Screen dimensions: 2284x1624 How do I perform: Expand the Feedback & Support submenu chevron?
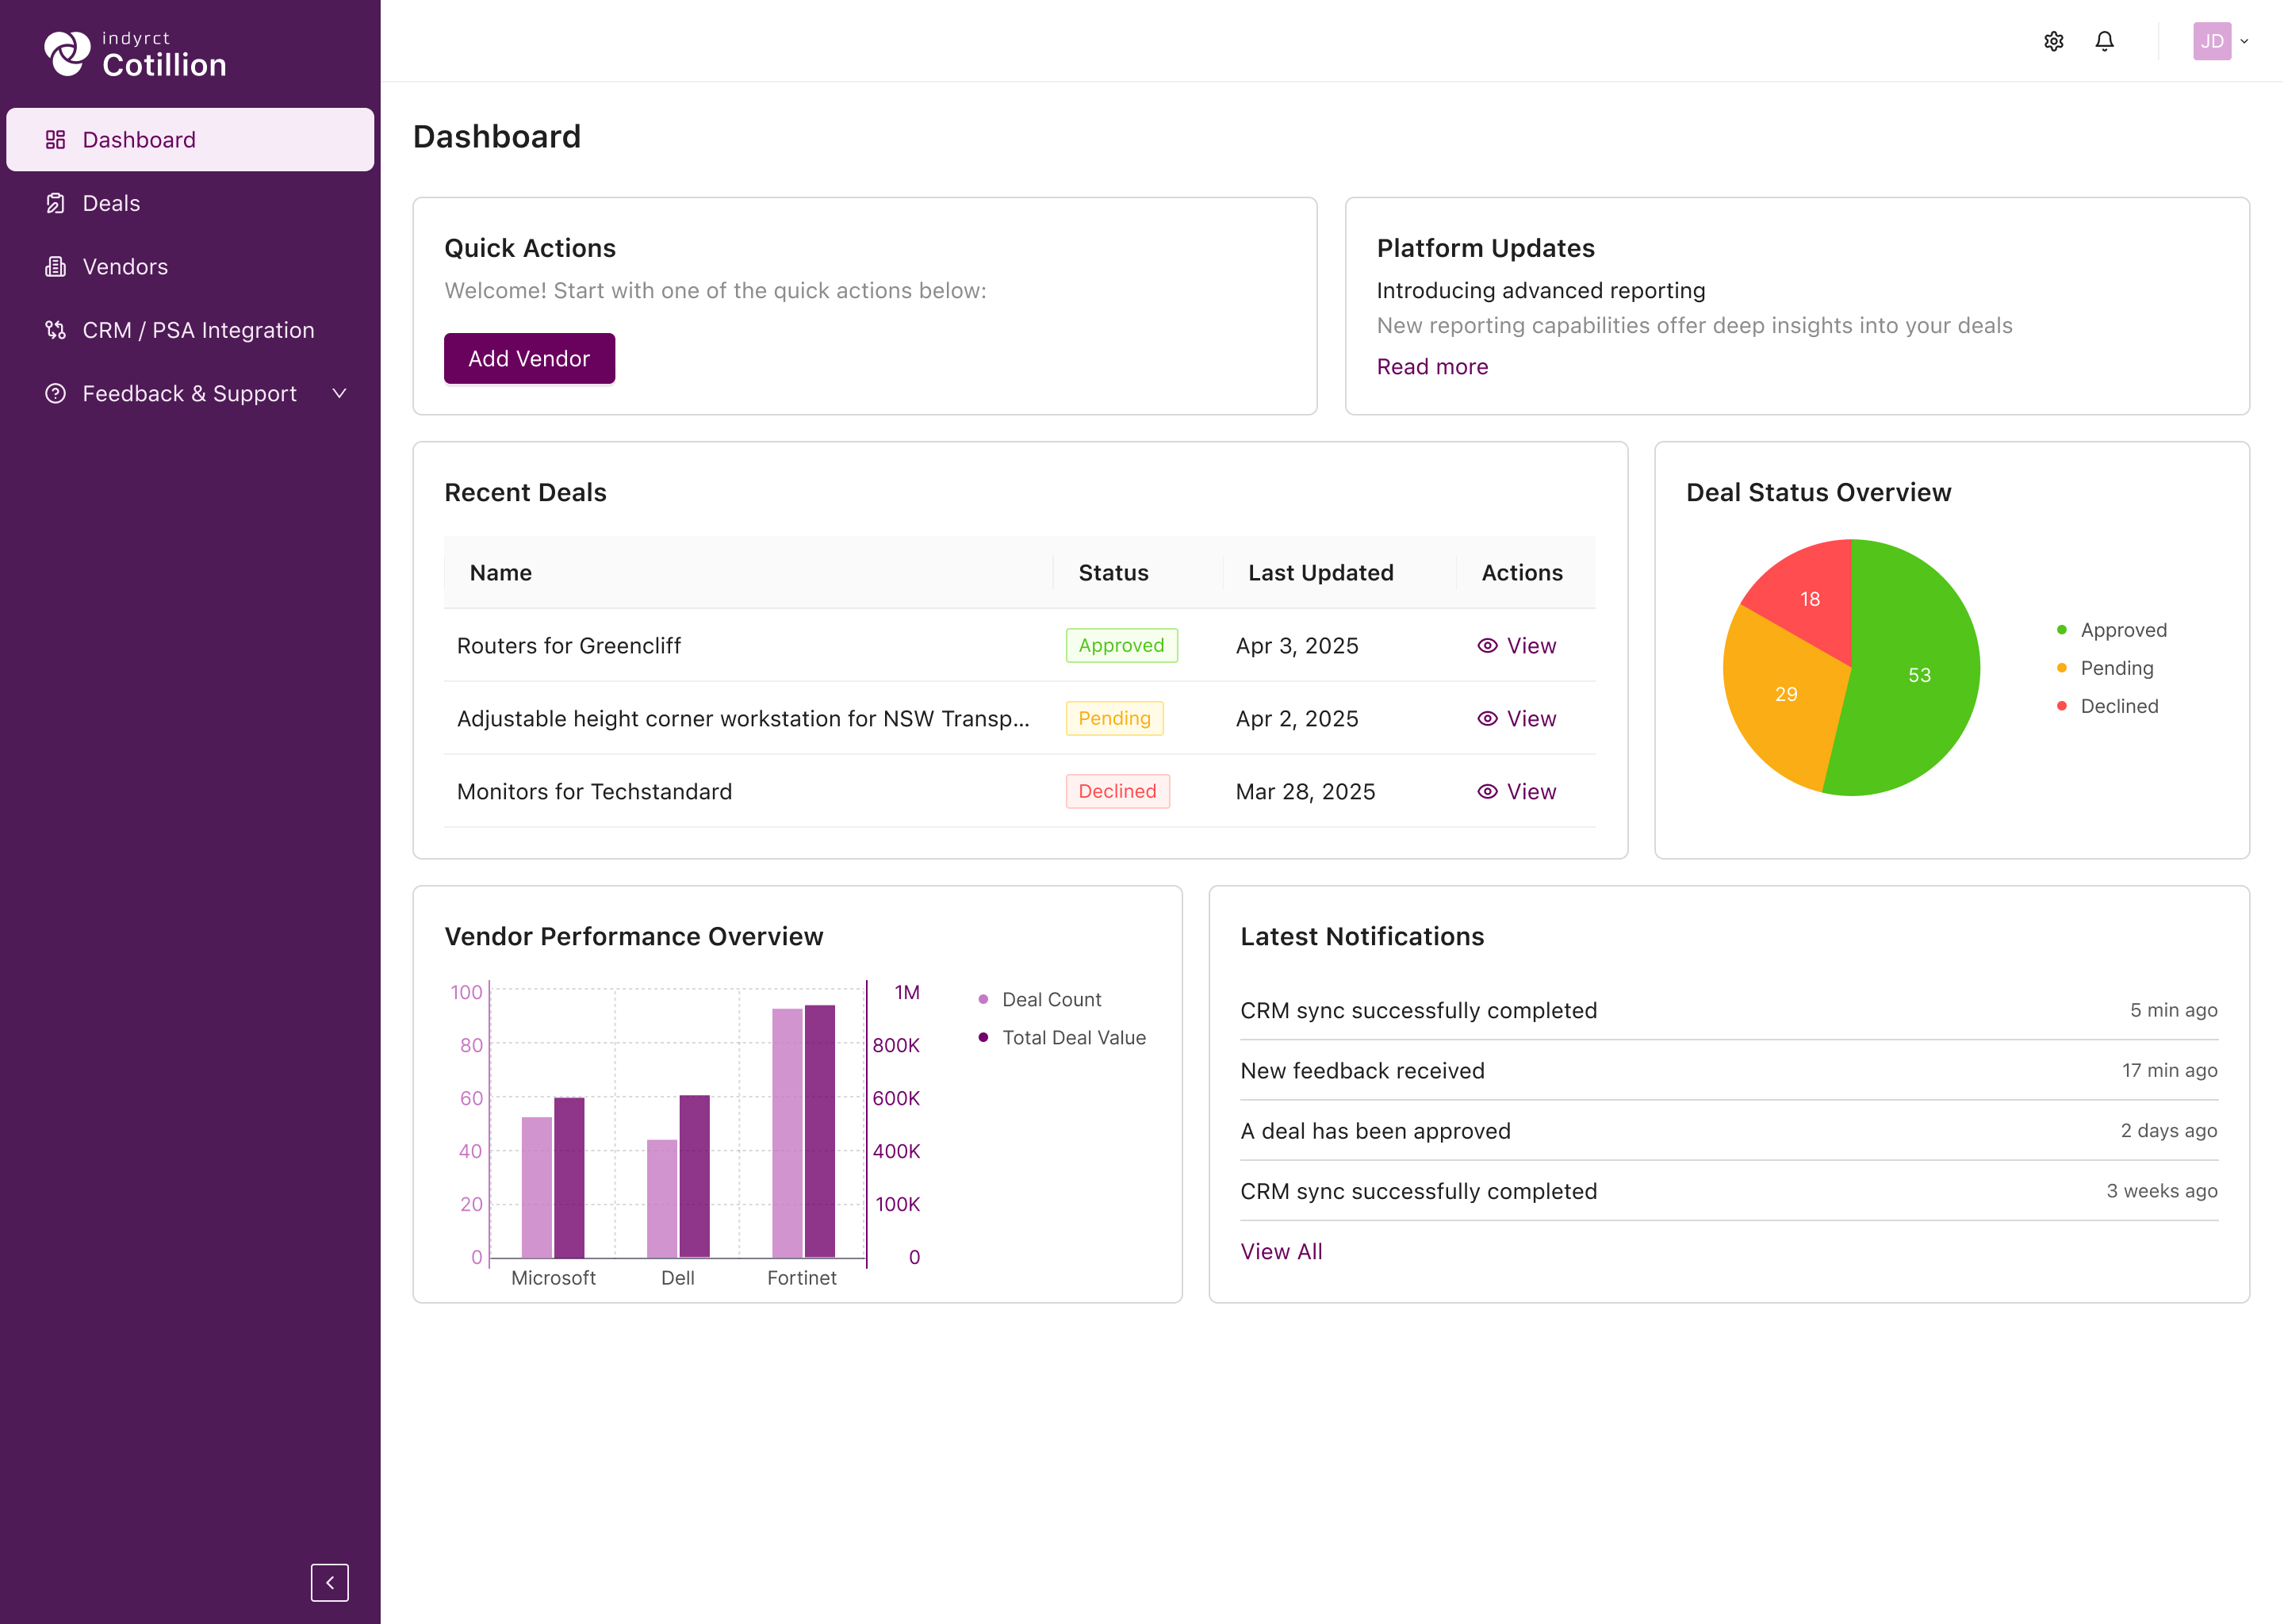point(339,393)
